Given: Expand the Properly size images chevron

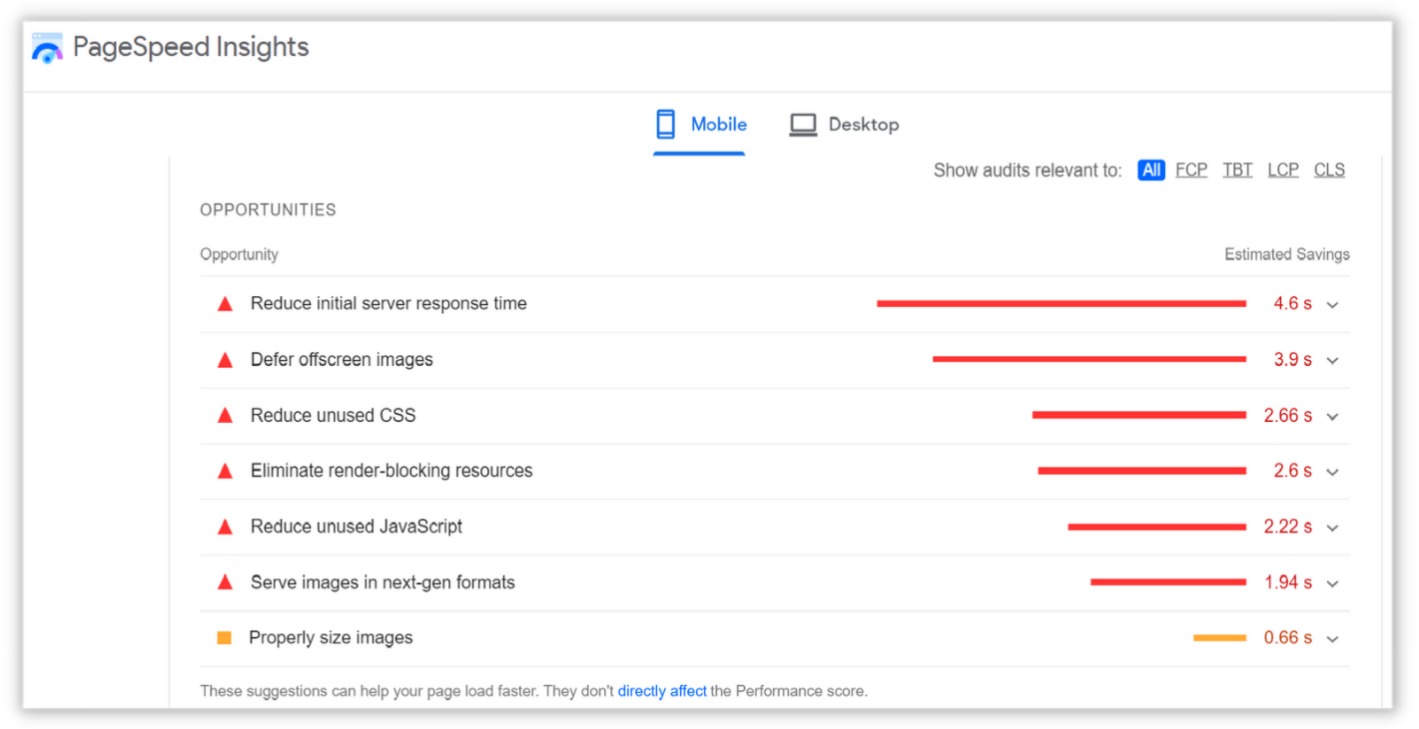Looking at the screenshot, I should point(1332,638).
